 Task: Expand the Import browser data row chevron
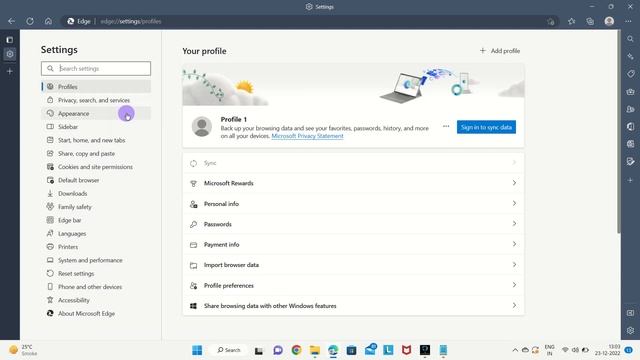(514, 264)
